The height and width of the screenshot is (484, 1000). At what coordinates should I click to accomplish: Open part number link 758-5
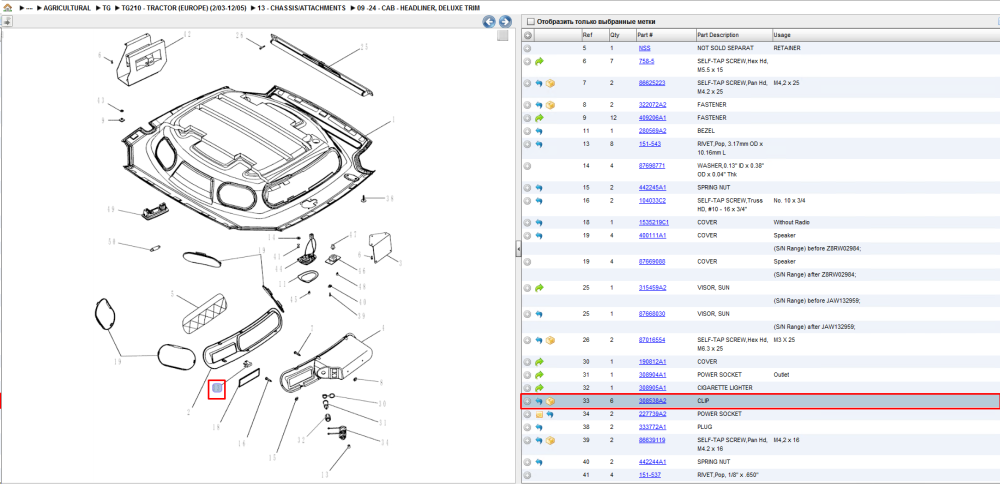point(646,61)
